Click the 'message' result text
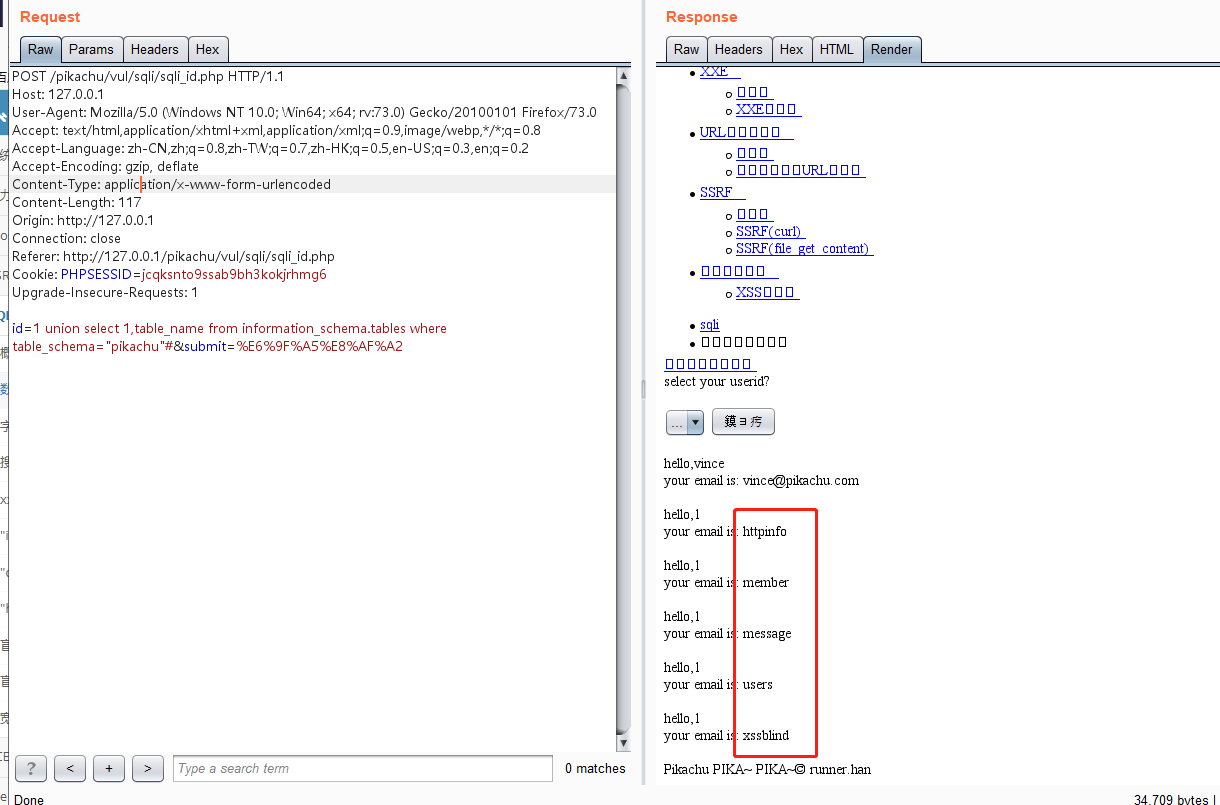 coord(767,633)
